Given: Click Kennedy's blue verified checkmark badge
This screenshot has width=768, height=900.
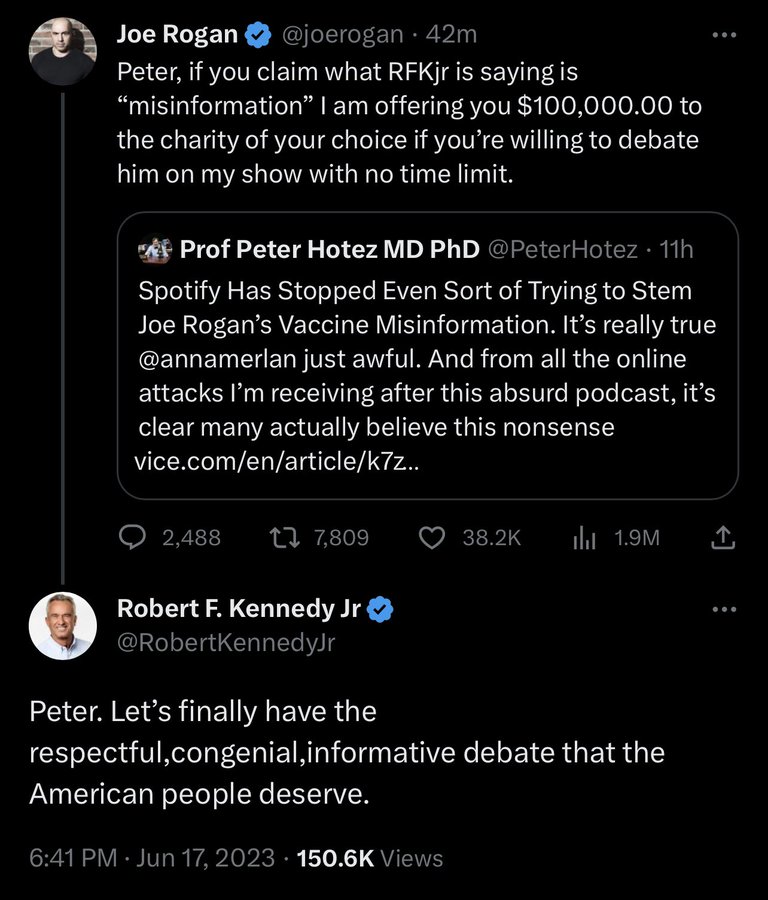Looking at the screenshot, I should coord(379,609).
